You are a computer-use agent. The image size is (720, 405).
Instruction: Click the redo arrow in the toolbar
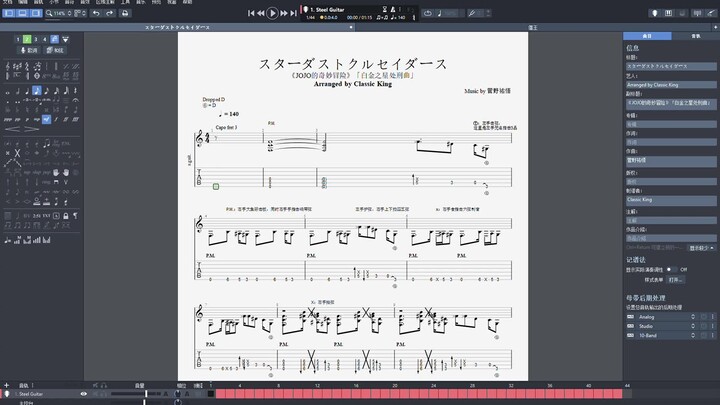(x=109, y=13)
